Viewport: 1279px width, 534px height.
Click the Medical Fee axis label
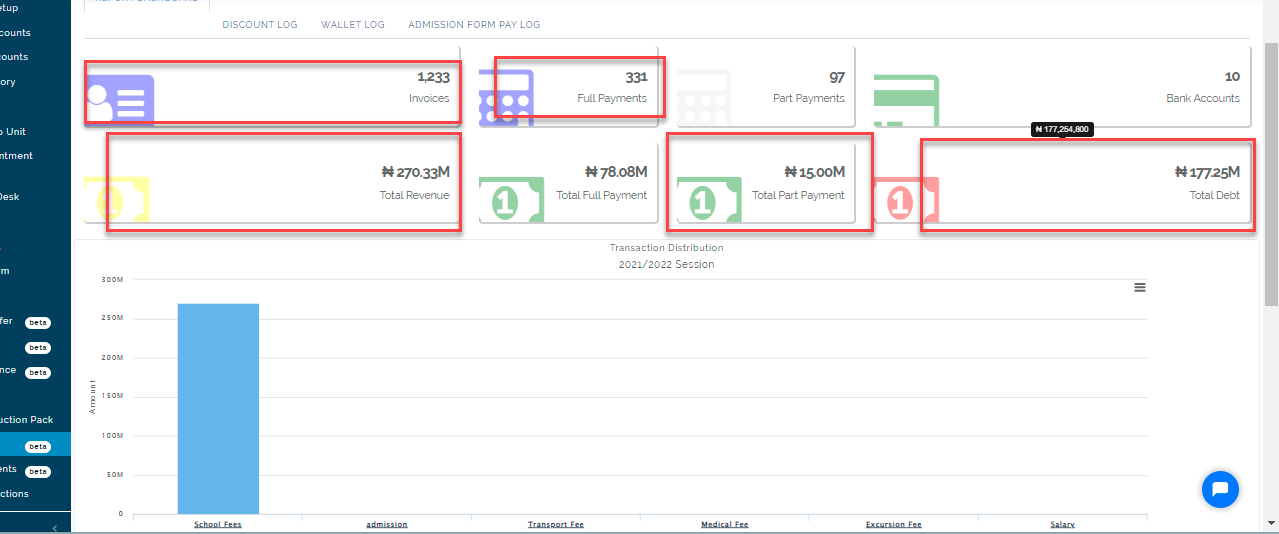725,524
